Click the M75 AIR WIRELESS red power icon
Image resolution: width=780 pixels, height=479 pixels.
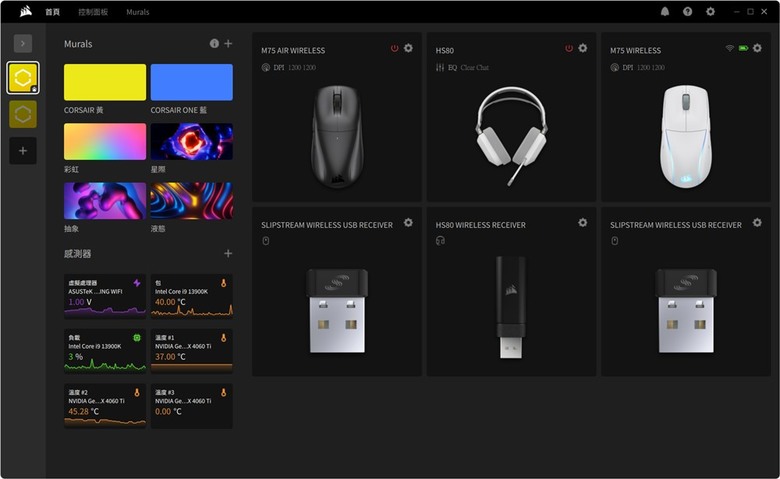click(394, 48)
